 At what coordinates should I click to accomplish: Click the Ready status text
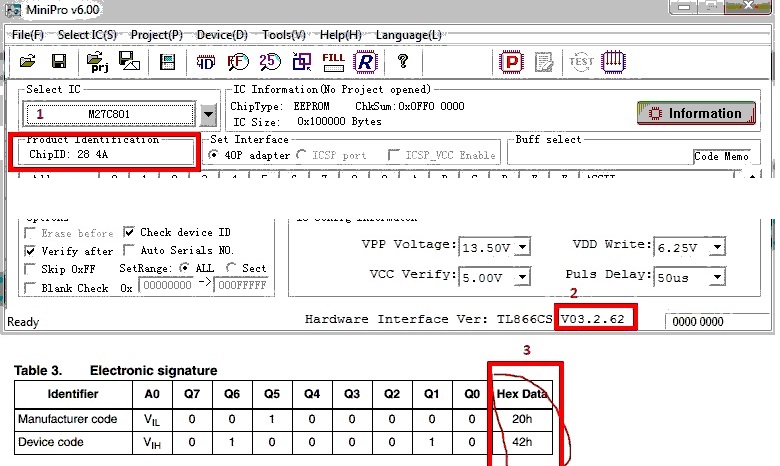point(23,322)
